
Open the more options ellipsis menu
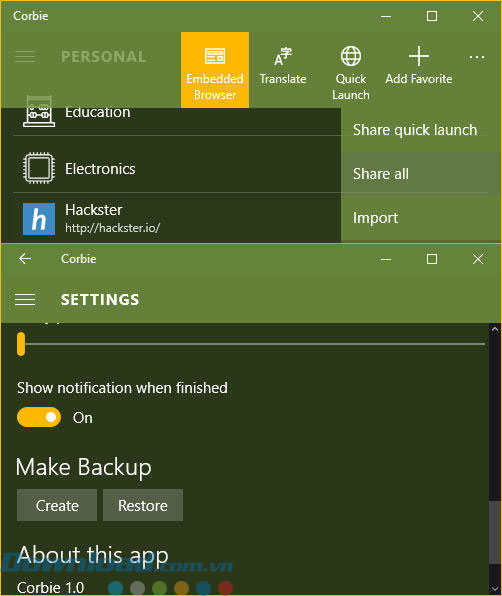pyautogui.click(x=477, y=57)
